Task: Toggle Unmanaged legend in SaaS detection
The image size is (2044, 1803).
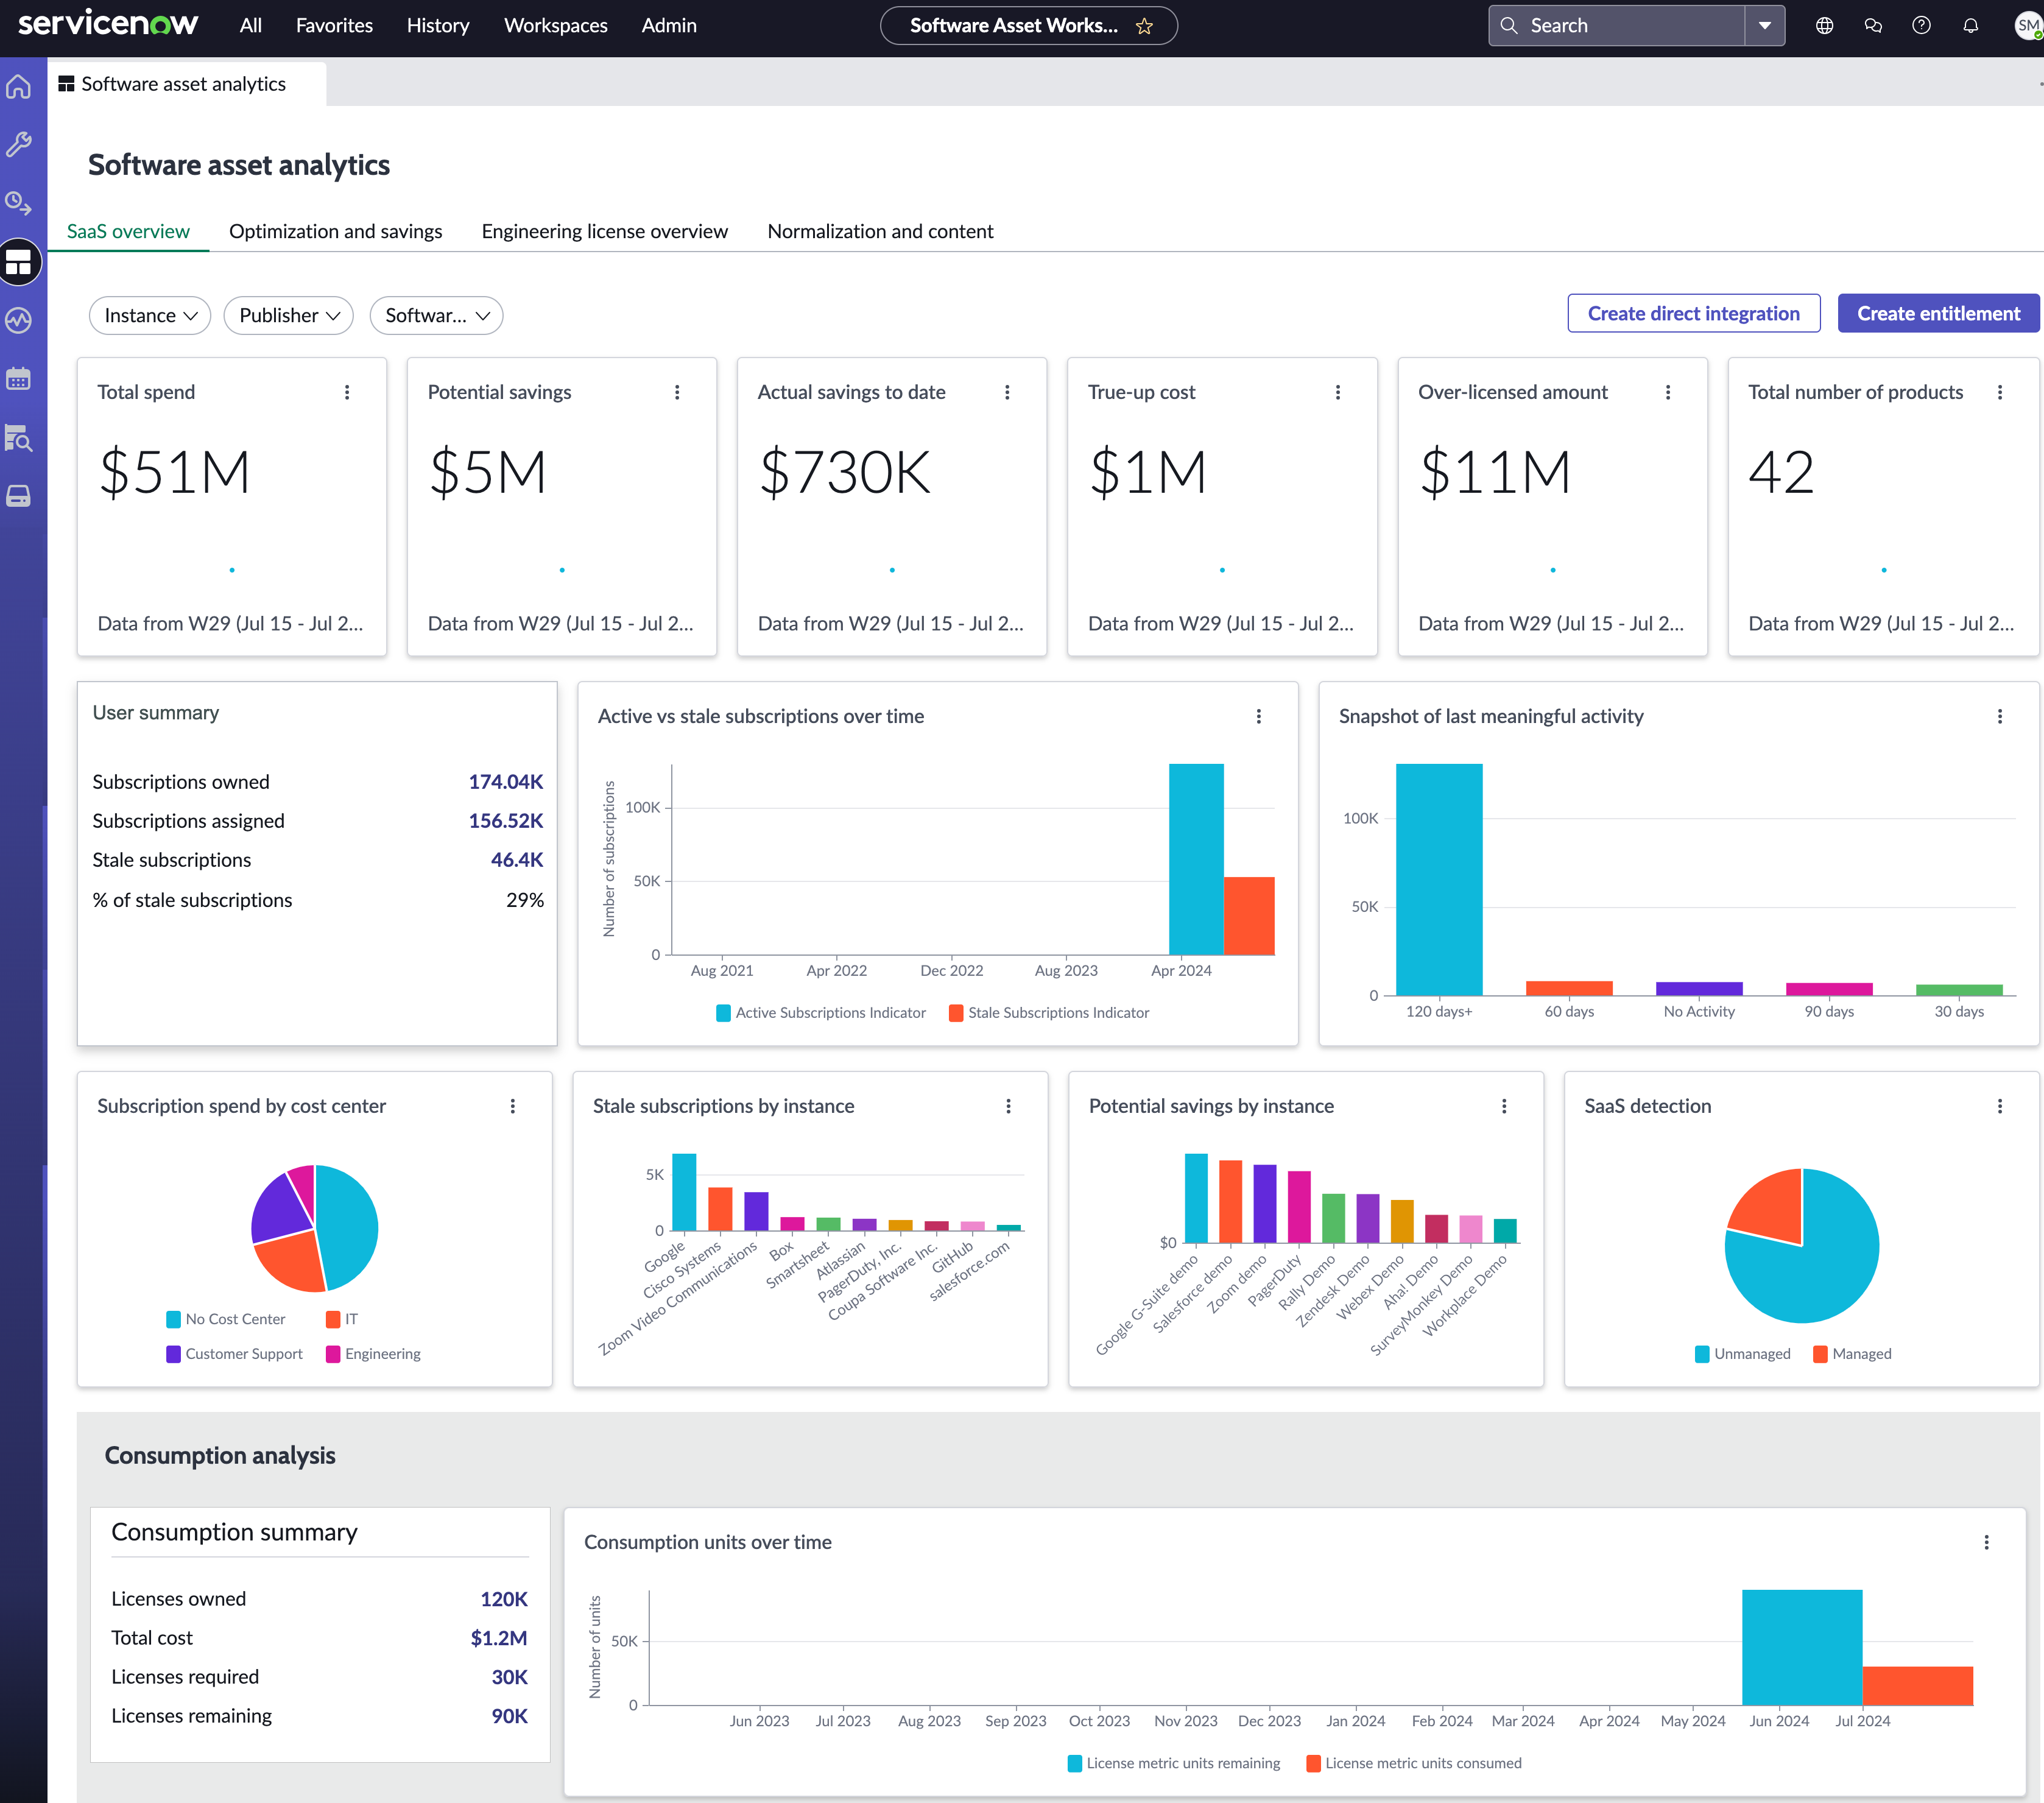Action: (1743, 1354)
